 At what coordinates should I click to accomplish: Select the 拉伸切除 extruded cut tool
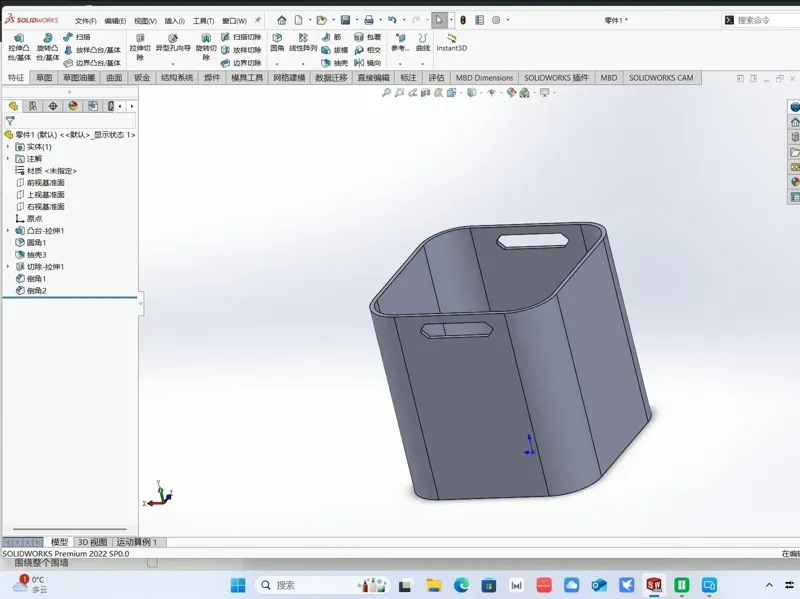(x=140, y=47)
